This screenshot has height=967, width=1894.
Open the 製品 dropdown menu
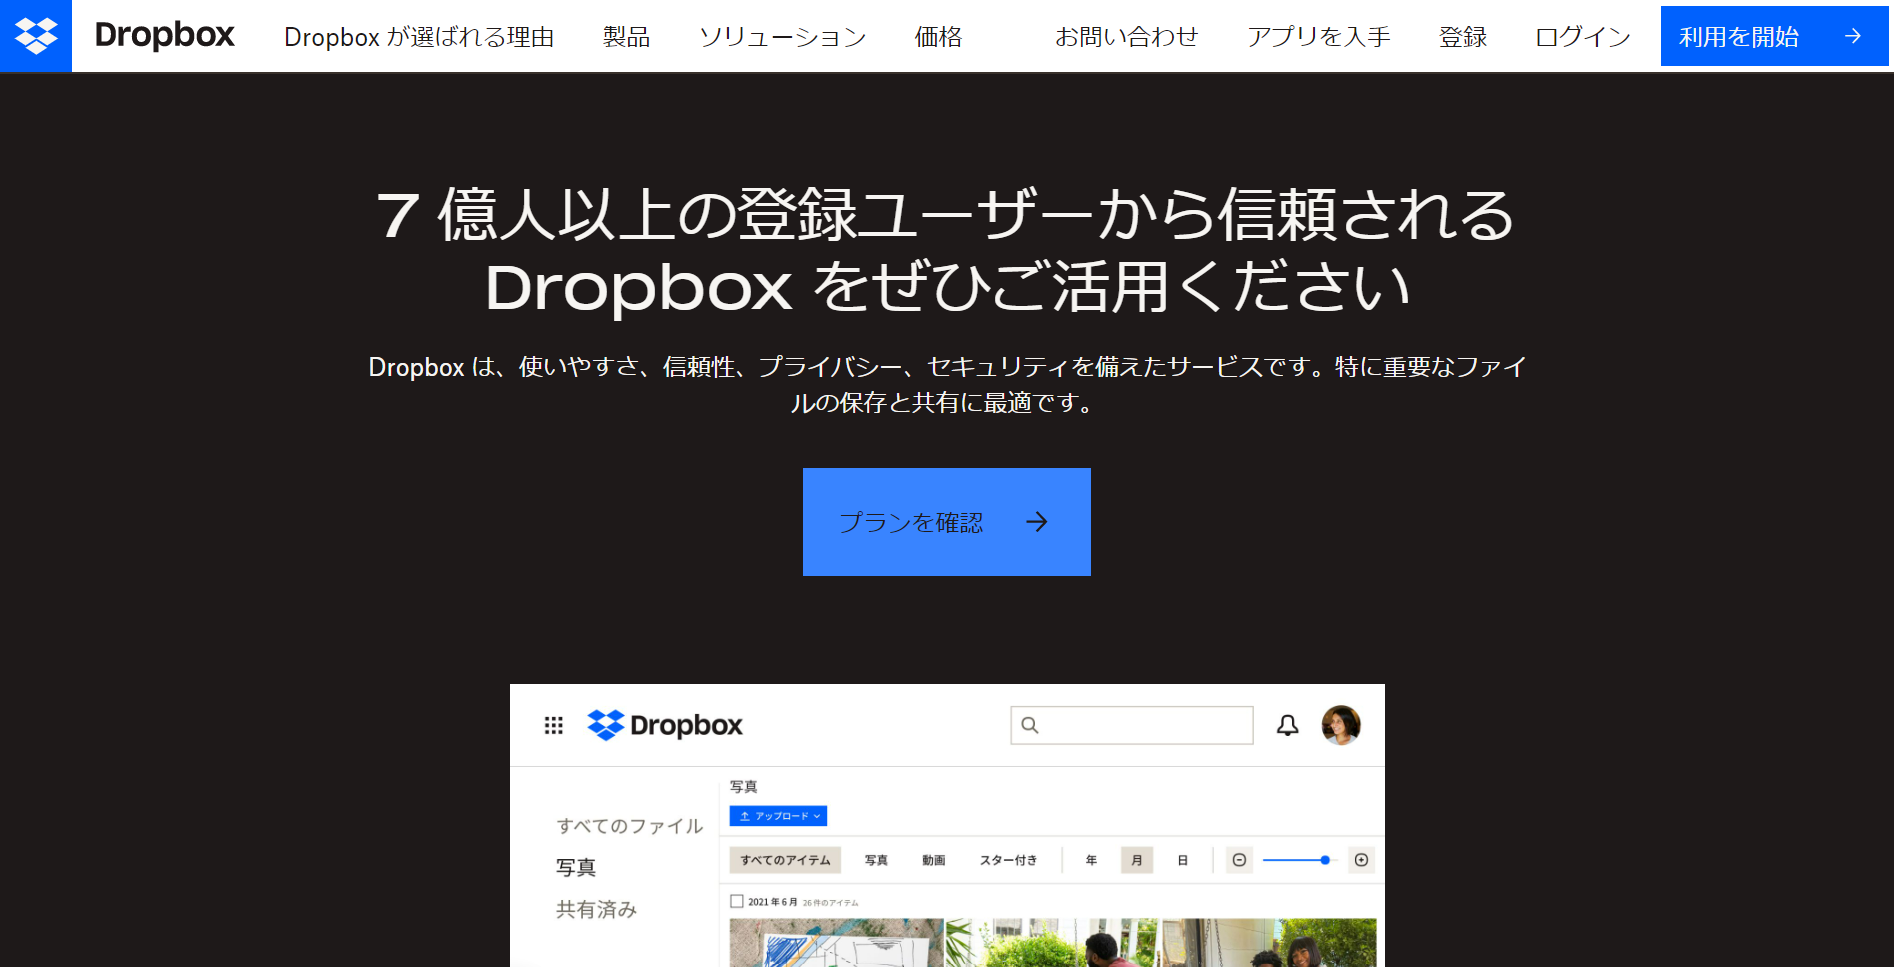coord(626,36)
